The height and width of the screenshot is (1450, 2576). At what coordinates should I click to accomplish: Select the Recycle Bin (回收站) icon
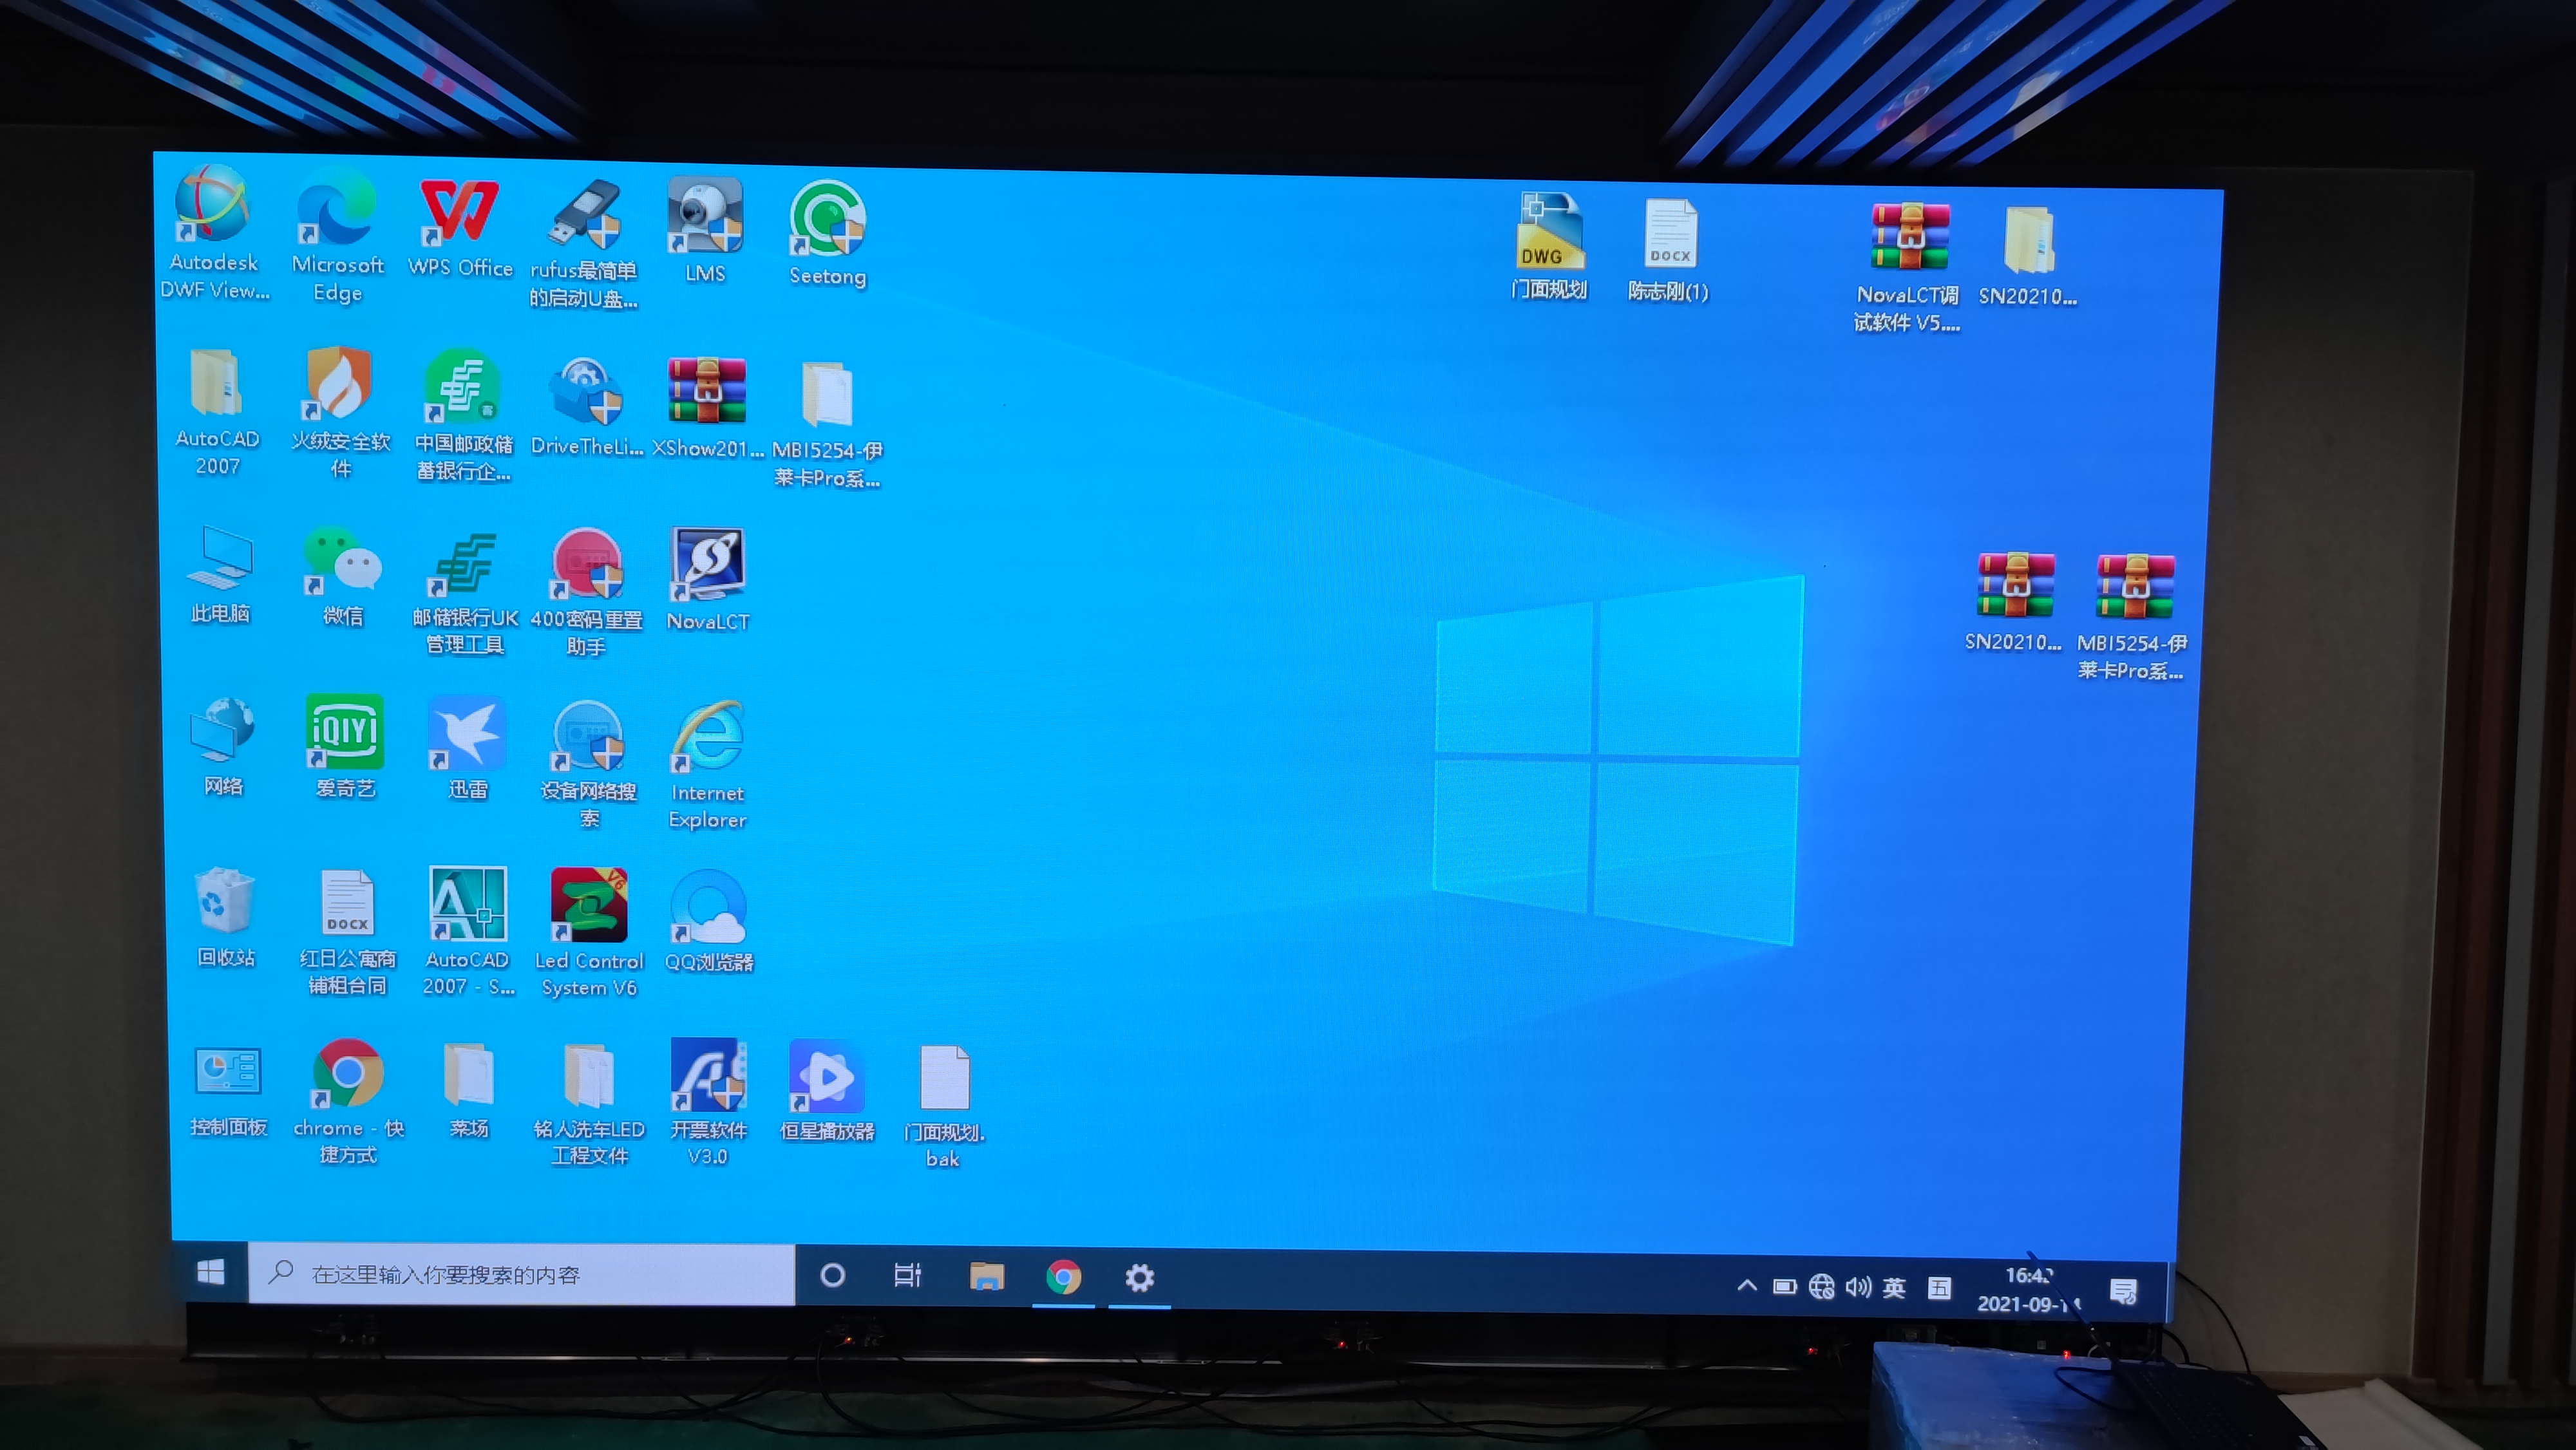click(x=225, y=903)
